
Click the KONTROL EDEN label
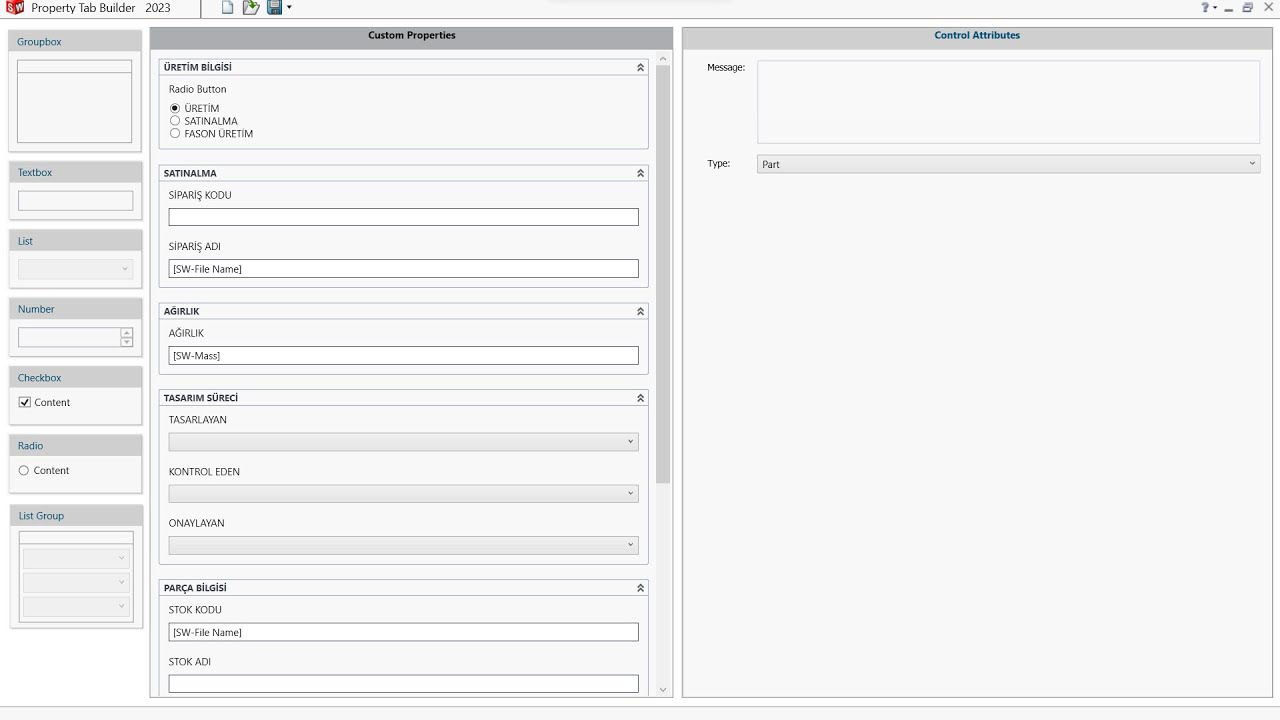pyautogui.click(x=204, y=472)
